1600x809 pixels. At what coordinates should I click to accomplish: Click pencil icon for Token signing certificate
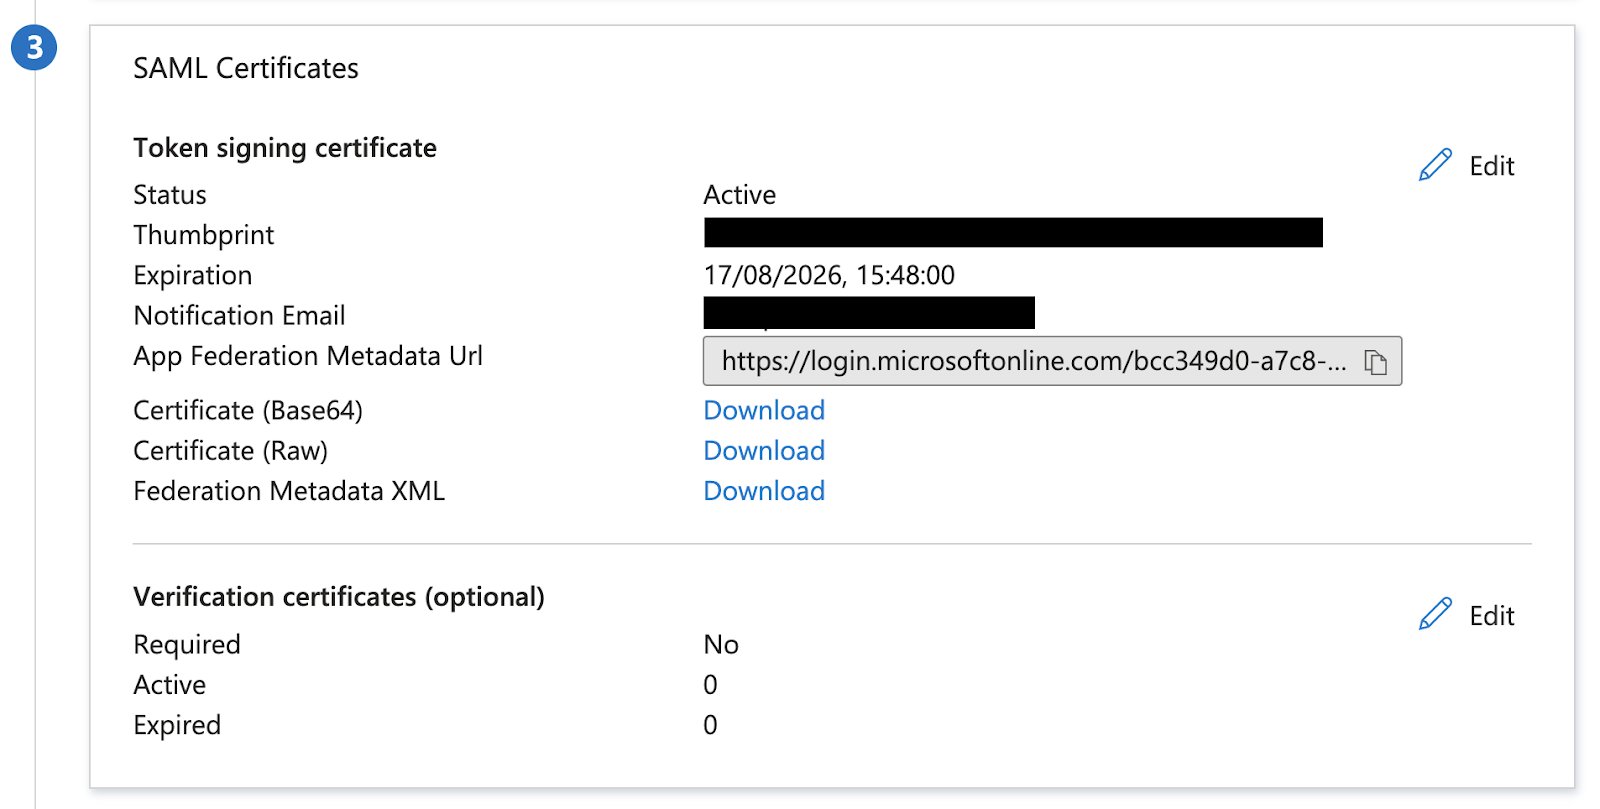coord(1435,165)
